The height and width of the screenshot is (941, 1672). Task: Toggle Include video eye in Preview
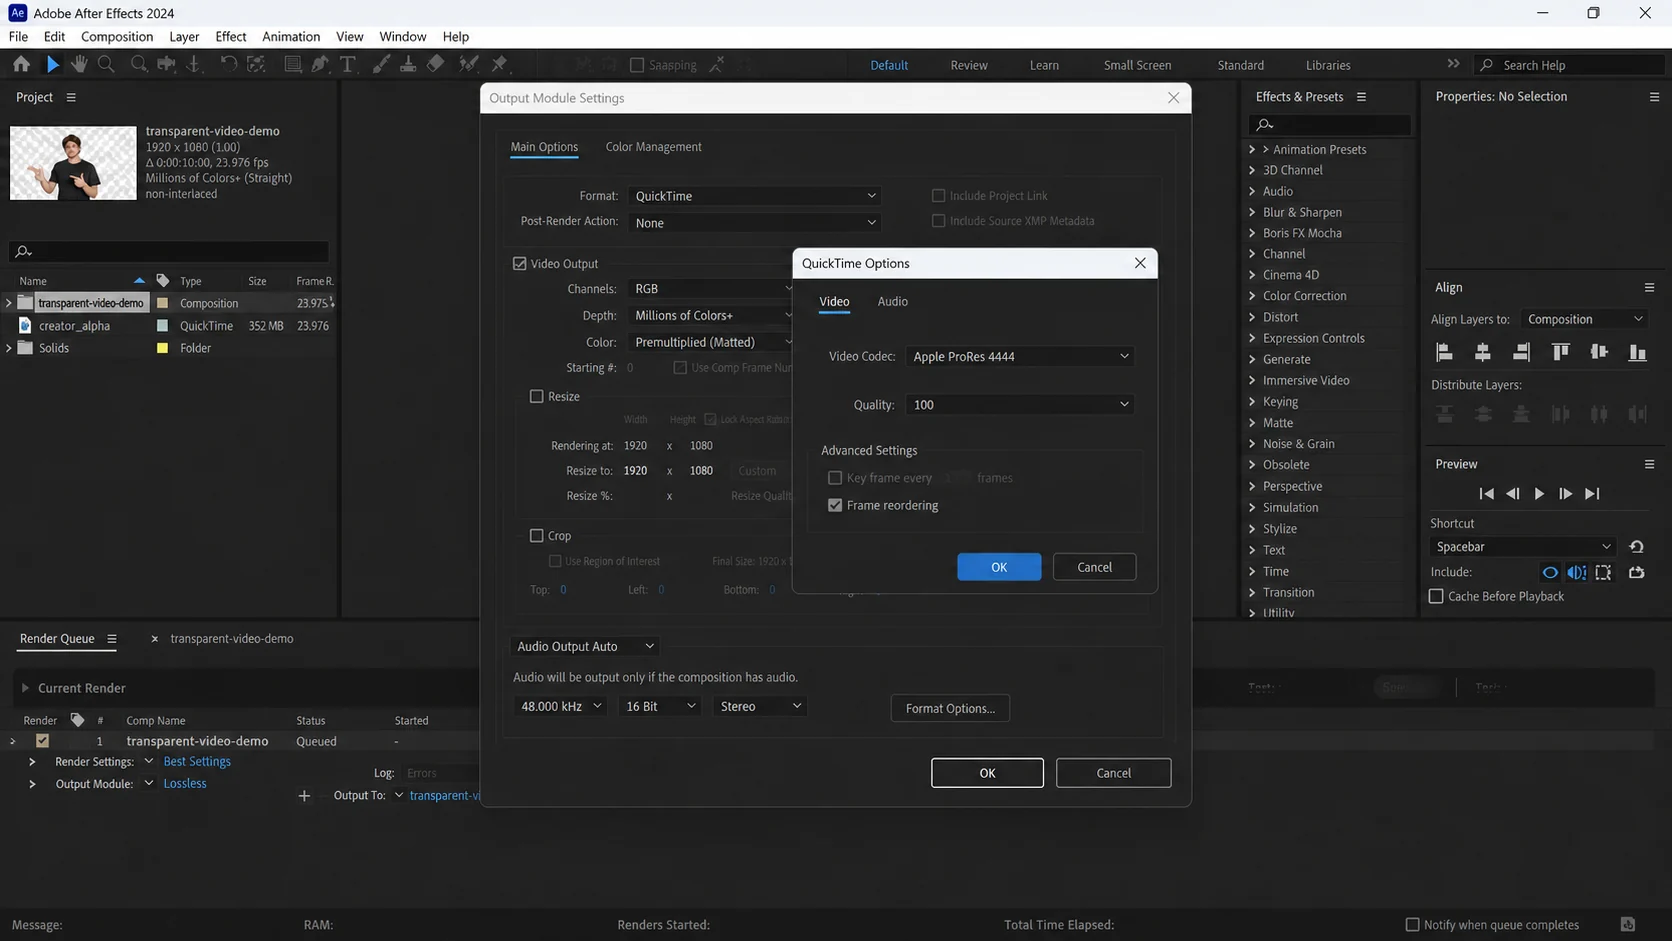pyautogui.click(x=1550, y=573)
